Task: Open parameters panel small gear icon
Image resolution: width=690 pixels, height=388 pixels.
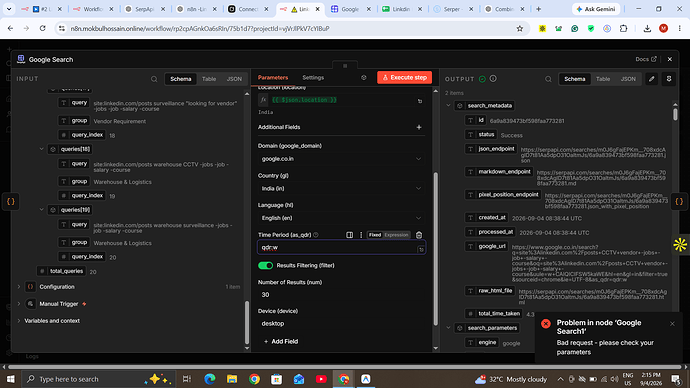Action: click(x=363, y=77)
